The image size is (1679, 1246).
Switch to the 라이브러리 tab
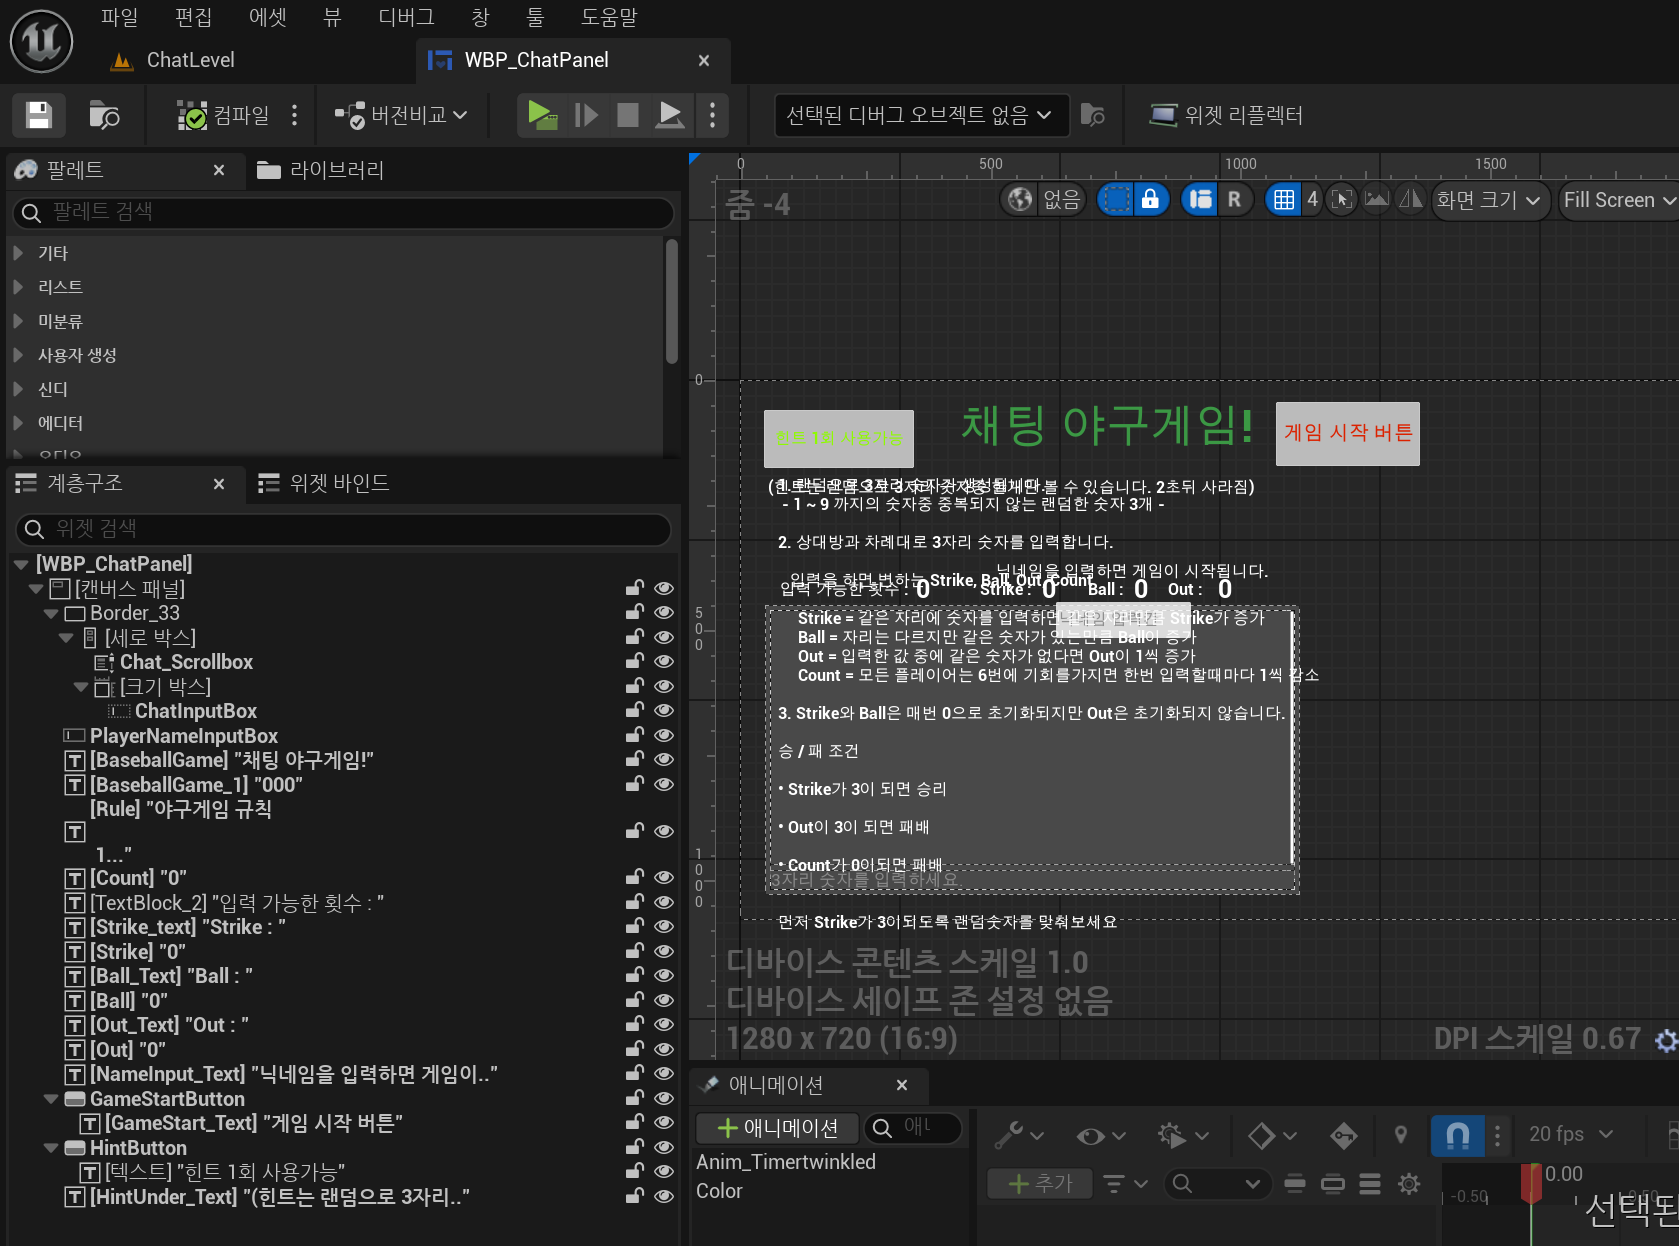point(321,170)
